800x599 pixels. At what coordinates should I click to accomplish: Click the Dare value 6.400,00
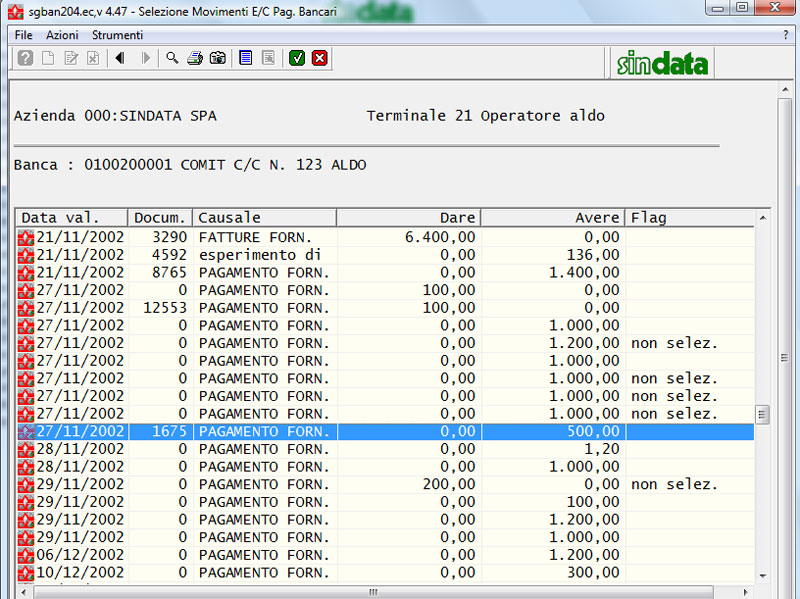[x=440, y=237]
